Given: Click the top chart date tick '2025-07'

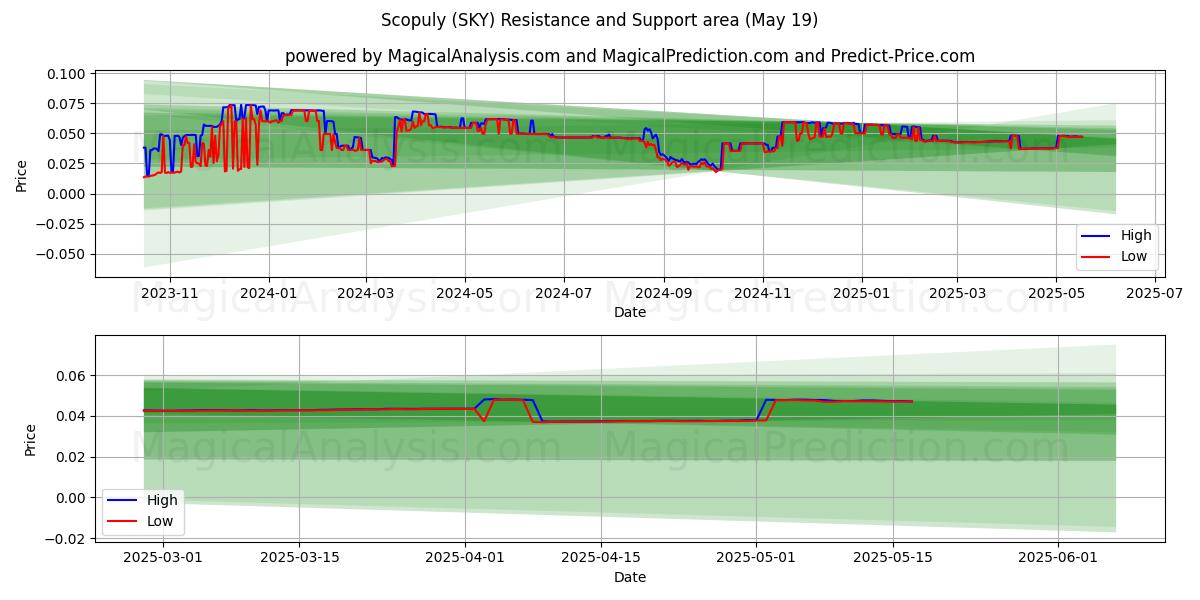Looking at the screenshot, I should pos(1155,293).
